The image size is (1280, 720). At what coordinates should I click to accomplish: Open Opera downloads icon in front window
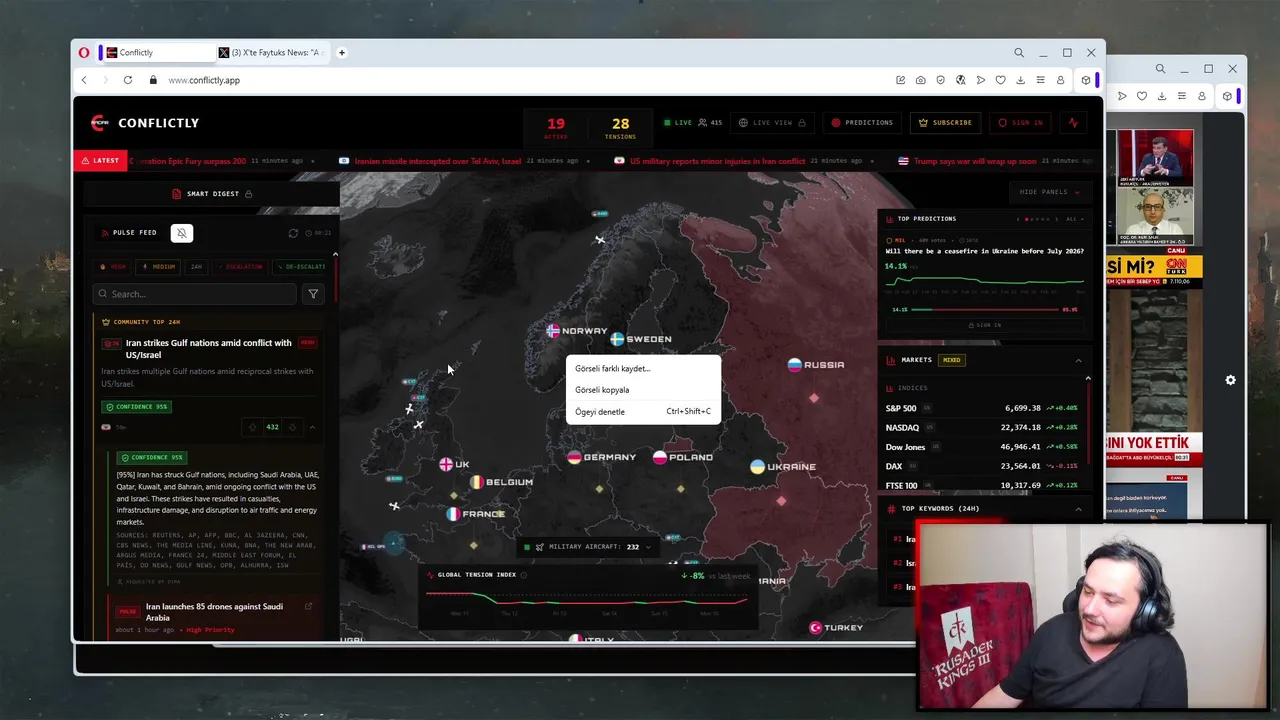pos(1020,80)
